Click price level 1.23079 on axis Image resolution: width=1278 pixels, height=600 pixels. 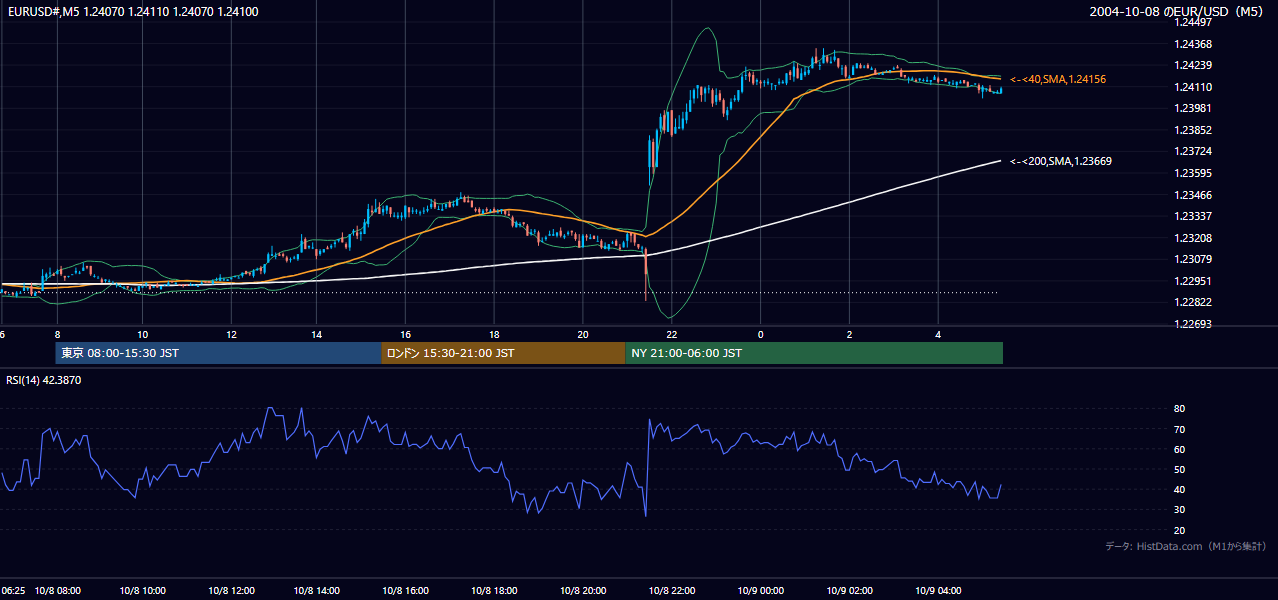1191,259
